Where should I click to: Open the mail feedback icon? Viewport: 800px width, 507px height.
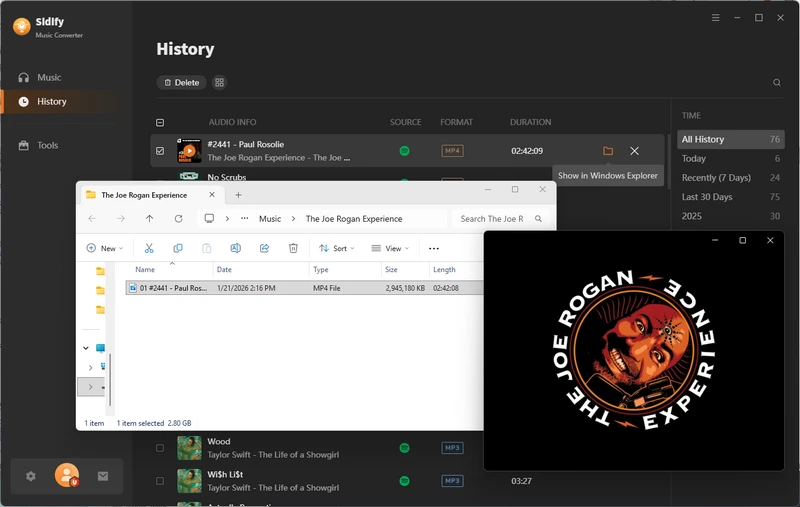(103, 476)
